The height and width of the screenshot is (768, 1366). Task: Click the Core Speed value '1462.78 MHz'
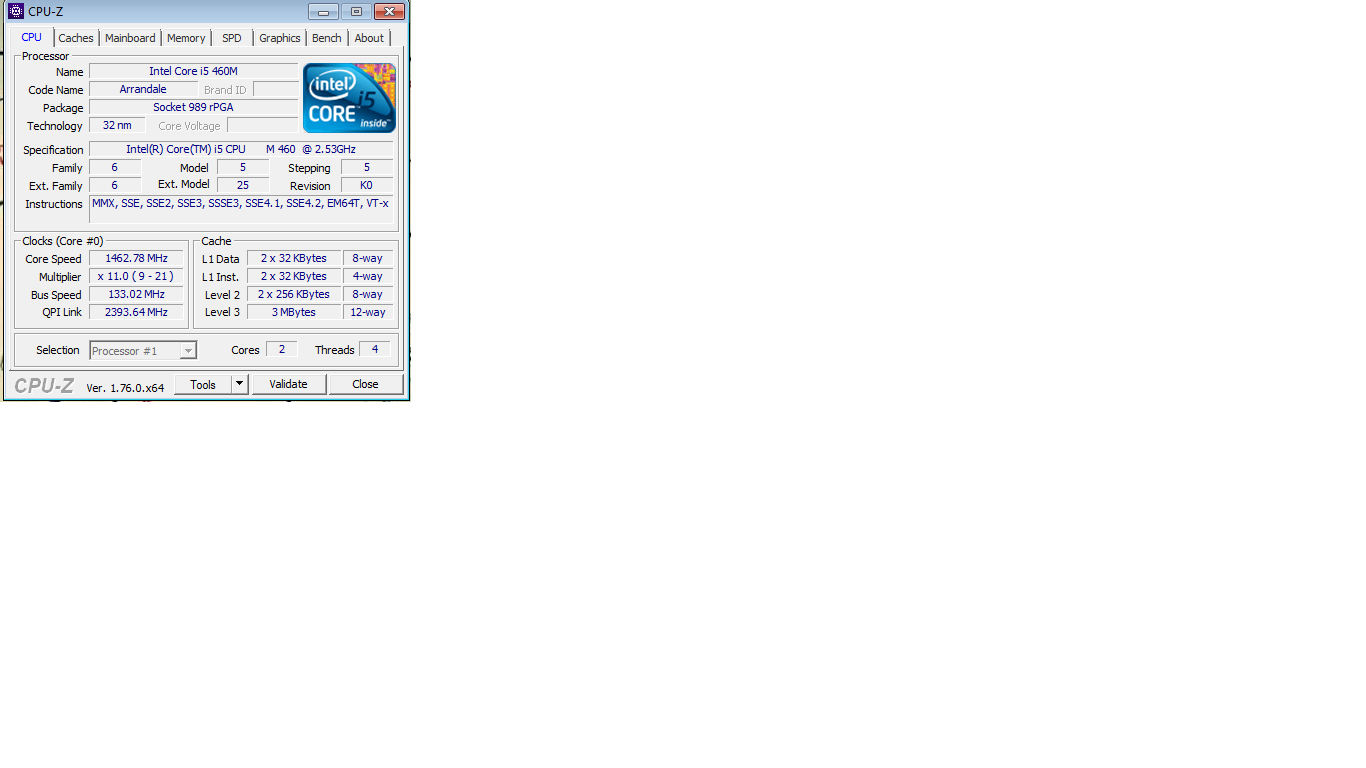click(x=136, y=258)
